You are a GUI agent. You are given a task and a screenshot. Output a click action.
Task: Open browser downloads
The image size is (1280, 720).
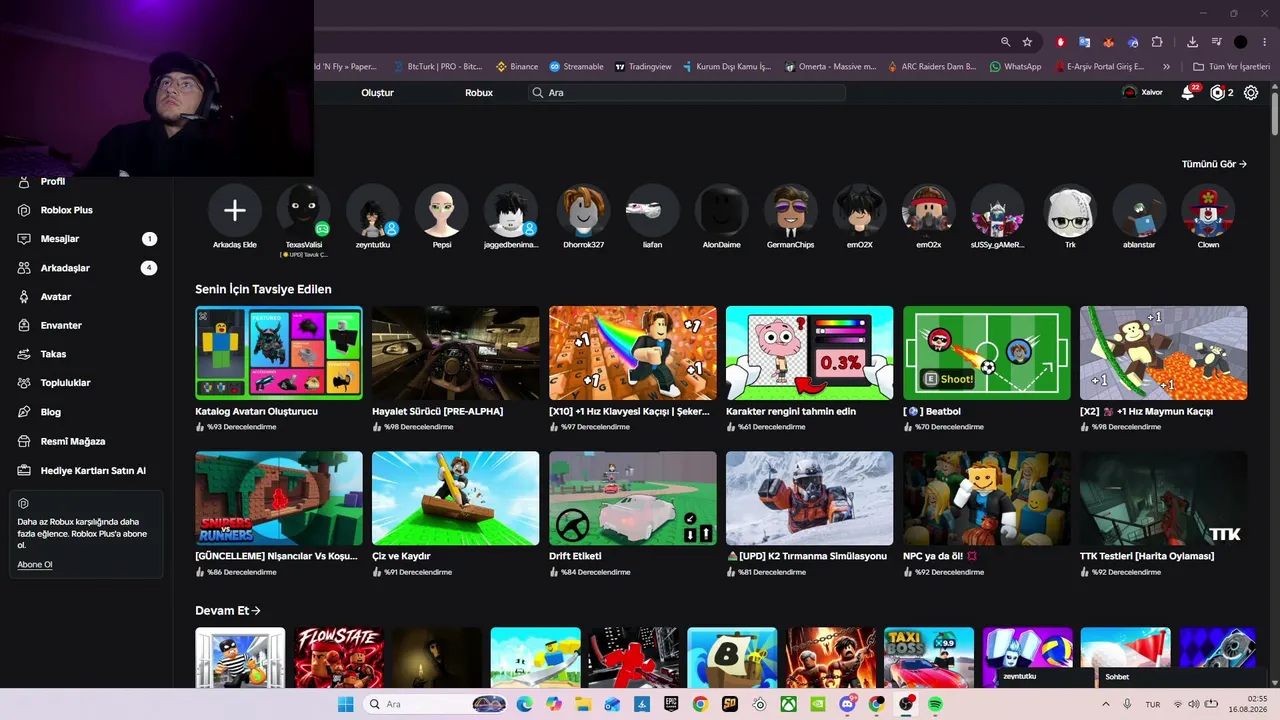pos(1192,42)
